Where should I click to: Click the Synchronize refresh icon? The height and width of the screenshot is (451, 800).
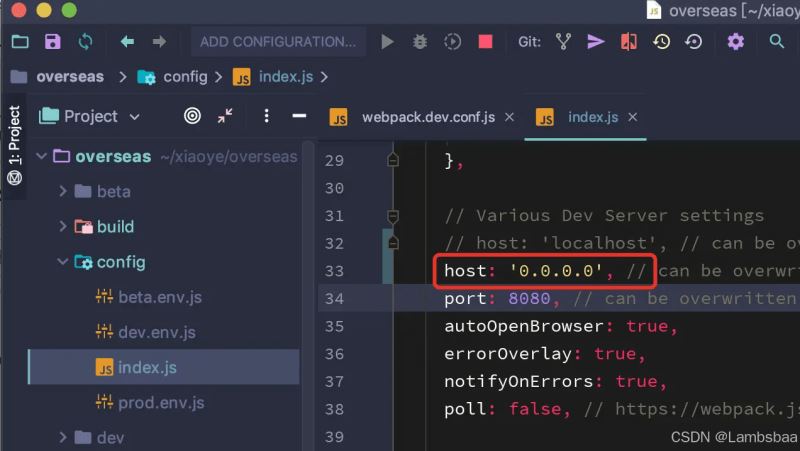click(x=86, y=42)
